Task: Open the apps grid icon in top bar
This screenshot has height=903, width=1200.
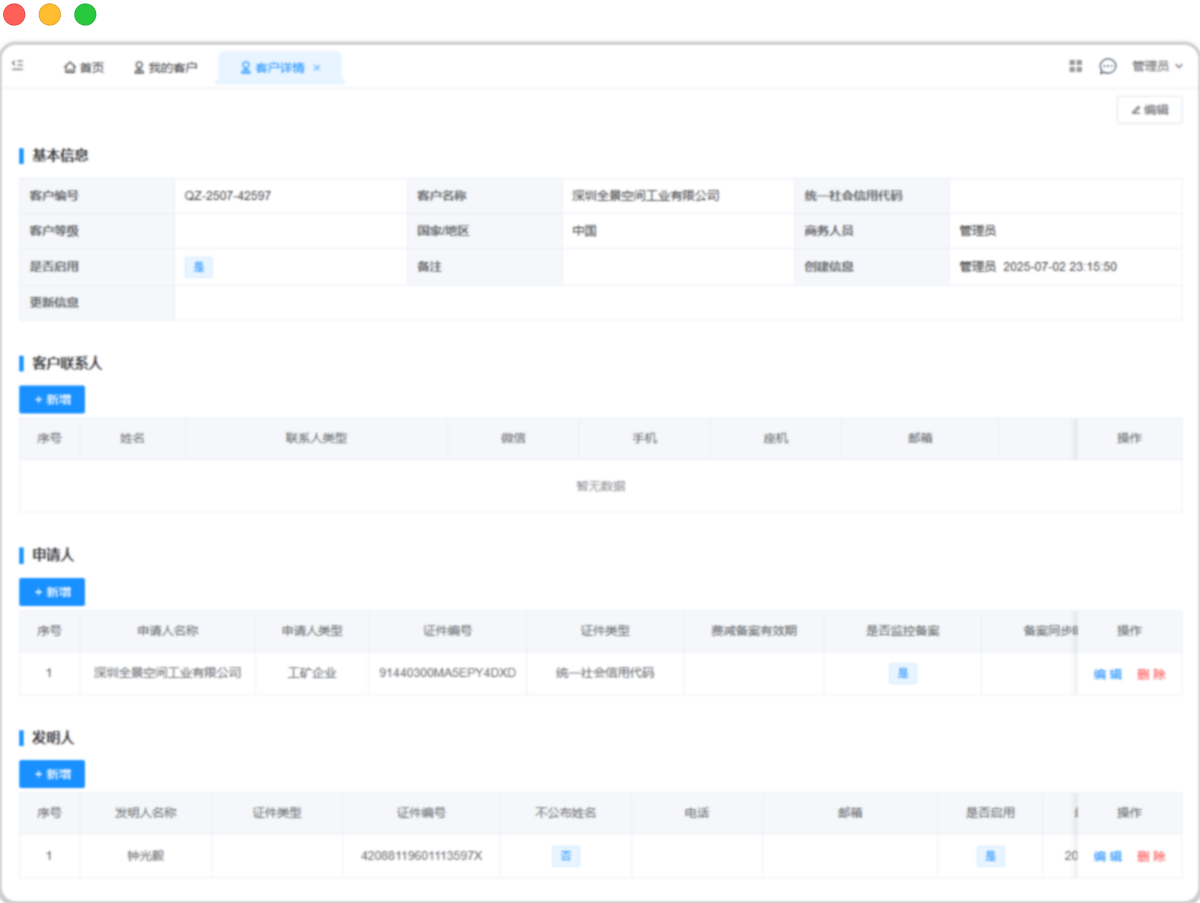Action: click(x=1075, y=65)
